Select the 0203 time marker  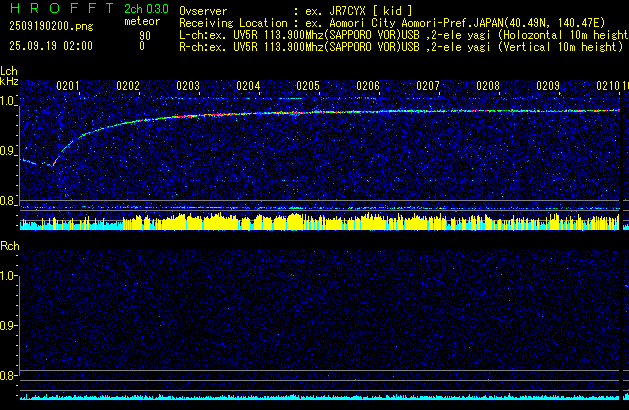point(188,86)
